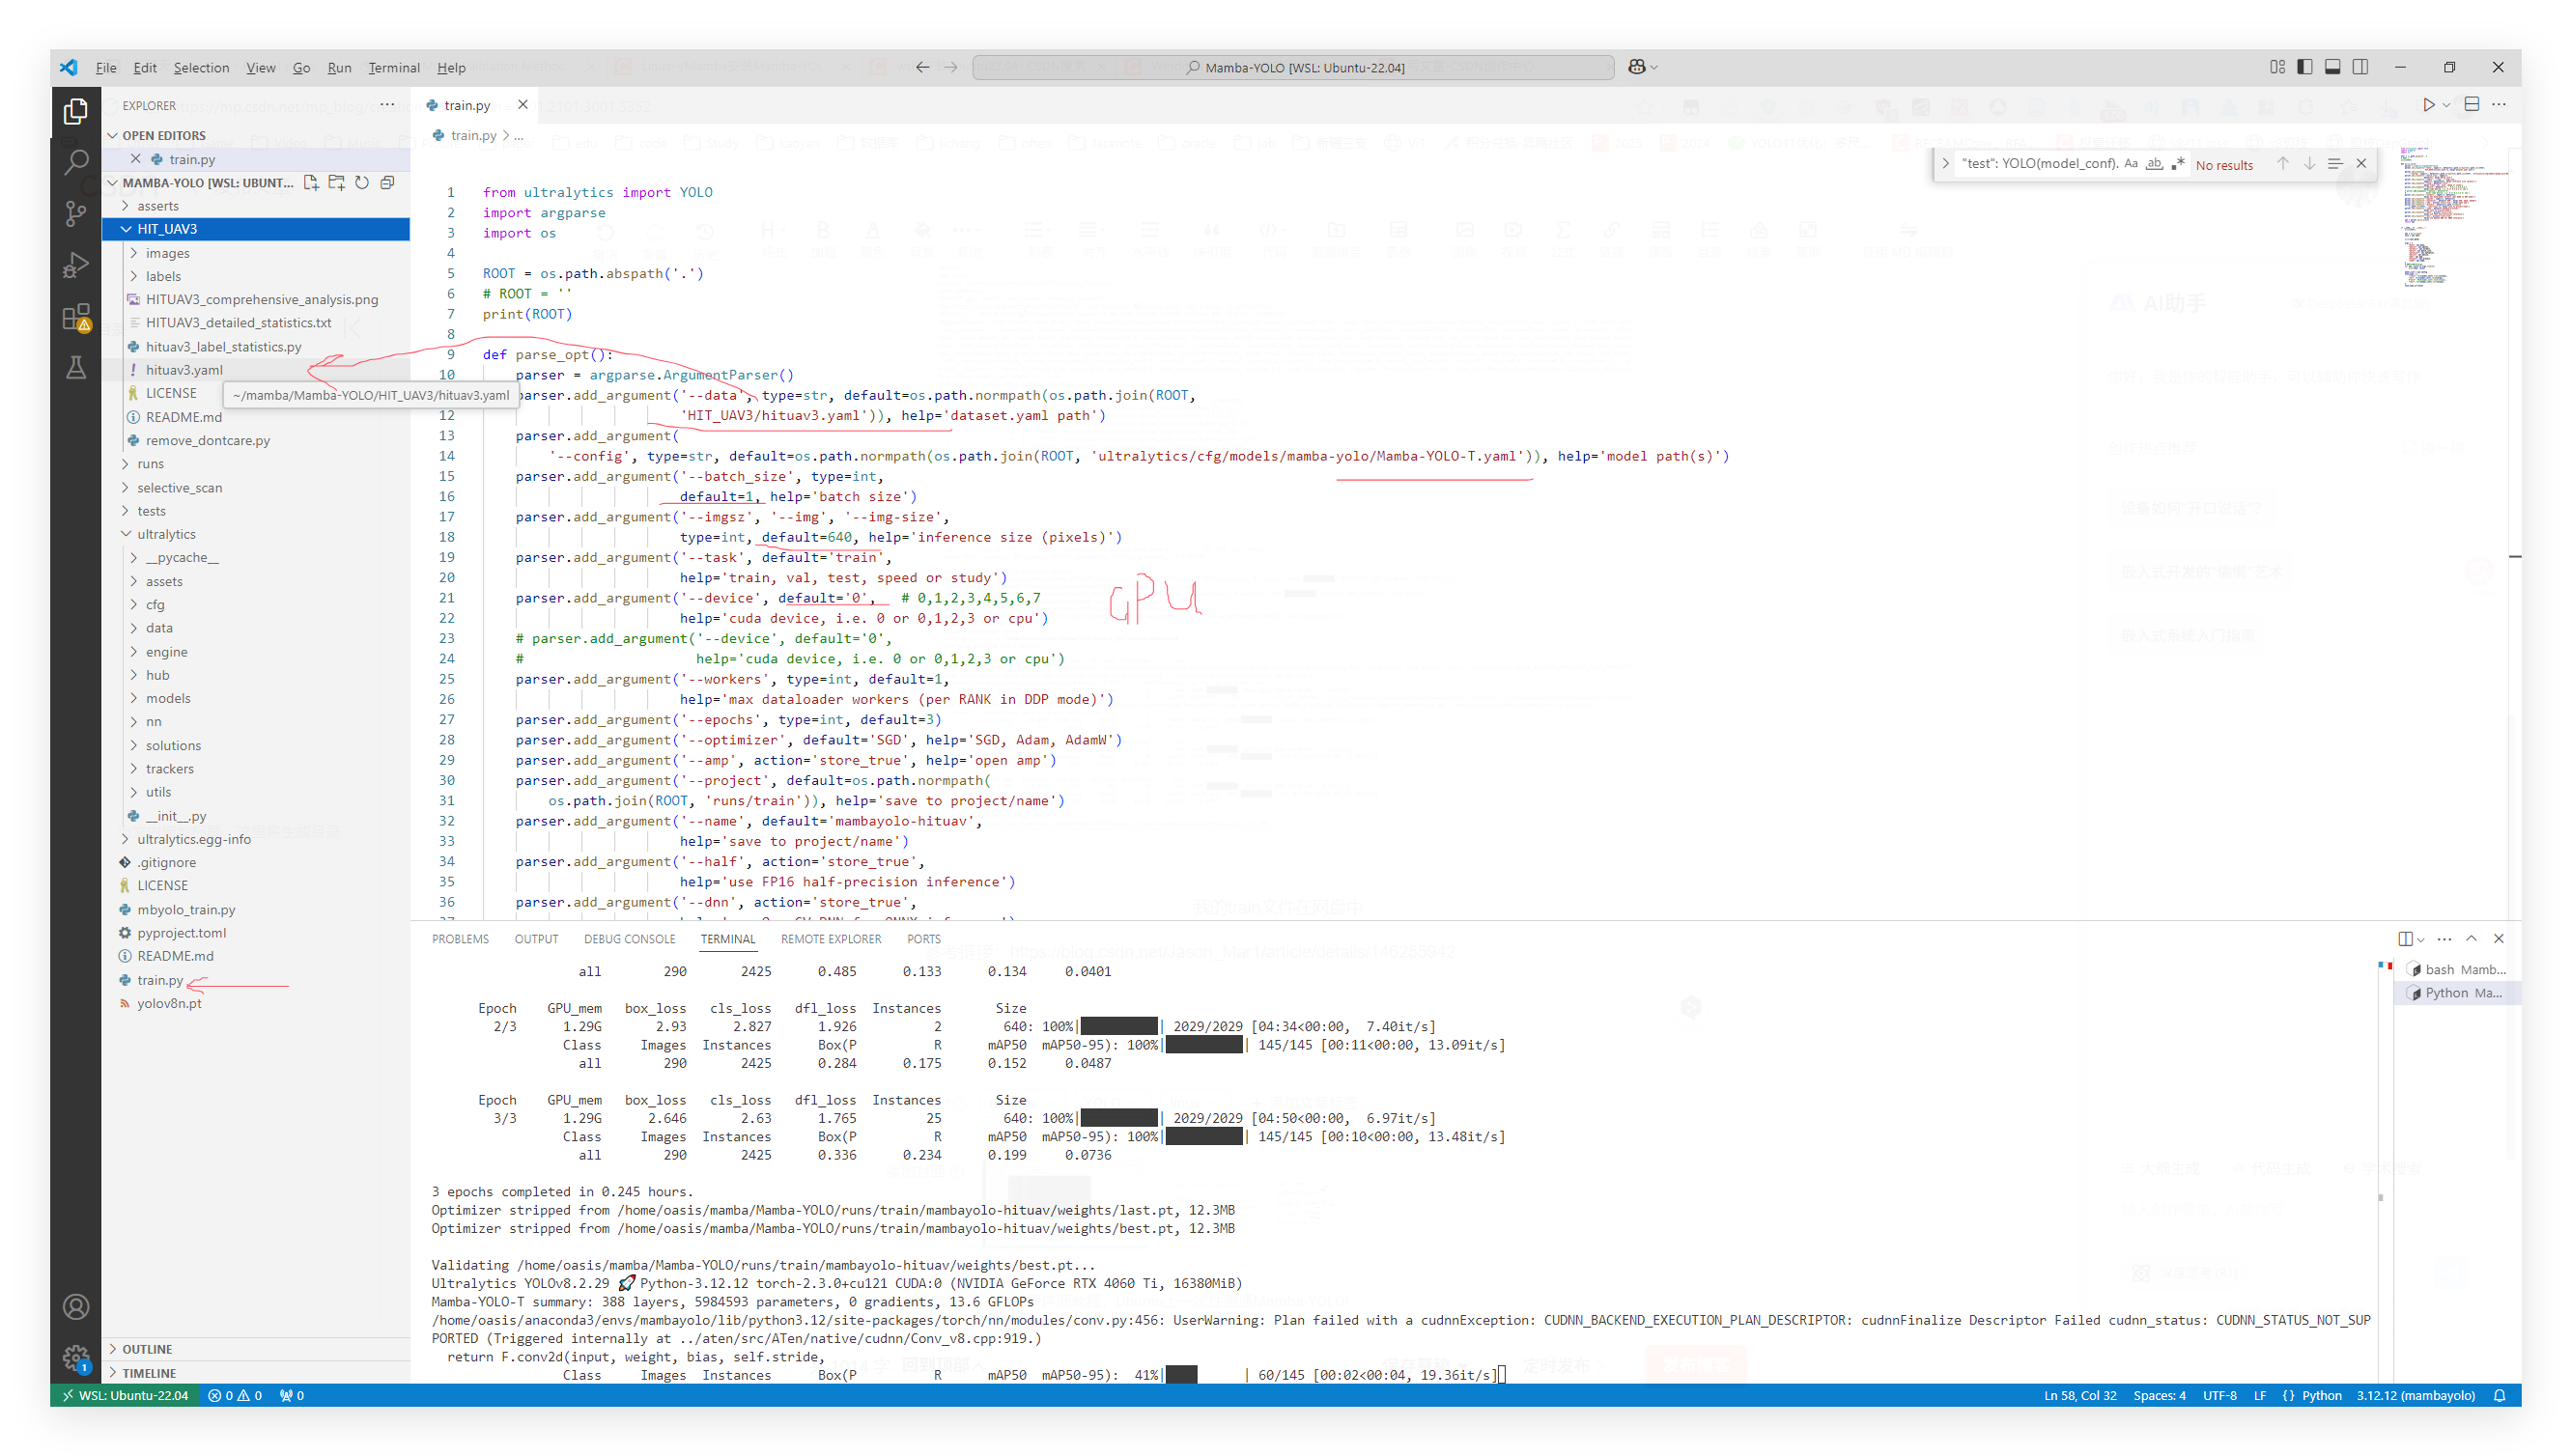Enable regex search mode
The height and width of the screenshot is (1456, 2571).
click(2179, 163)
